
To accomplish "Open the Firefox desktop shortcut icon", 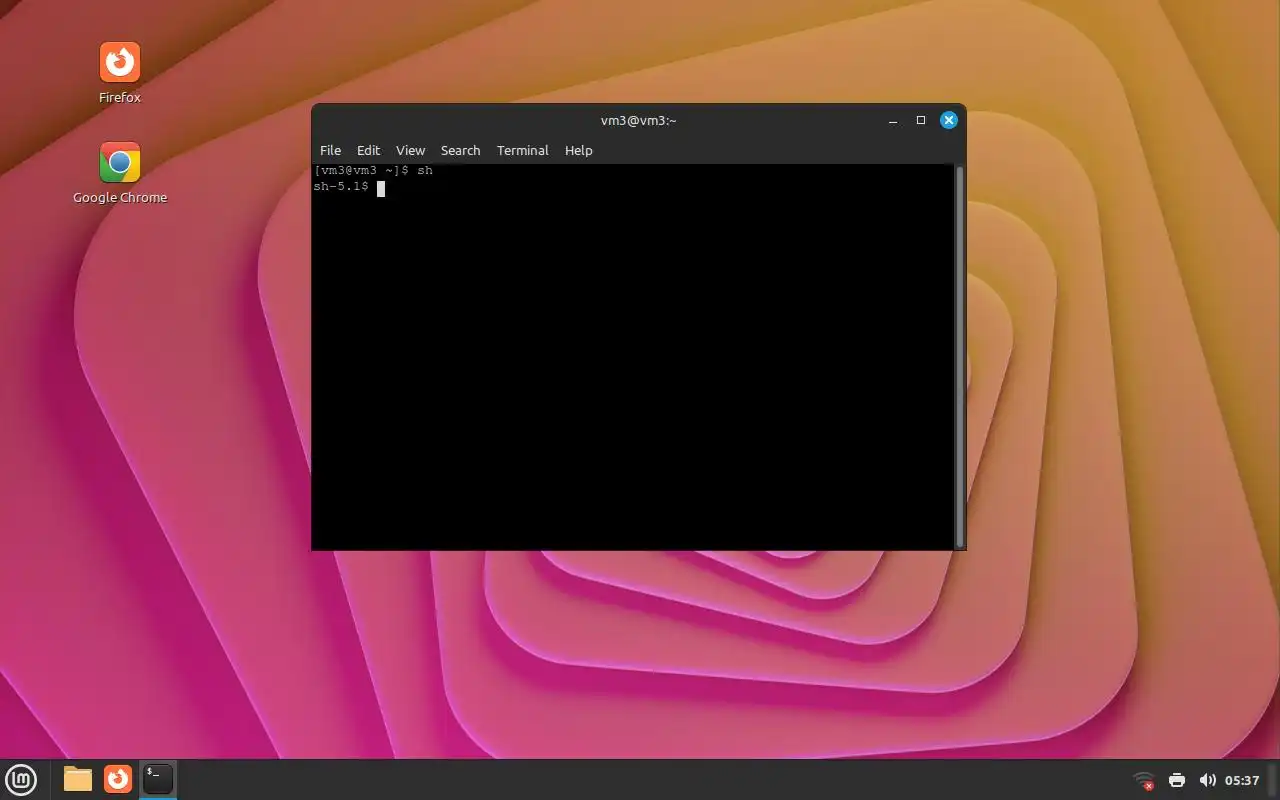I will [120, 62].
